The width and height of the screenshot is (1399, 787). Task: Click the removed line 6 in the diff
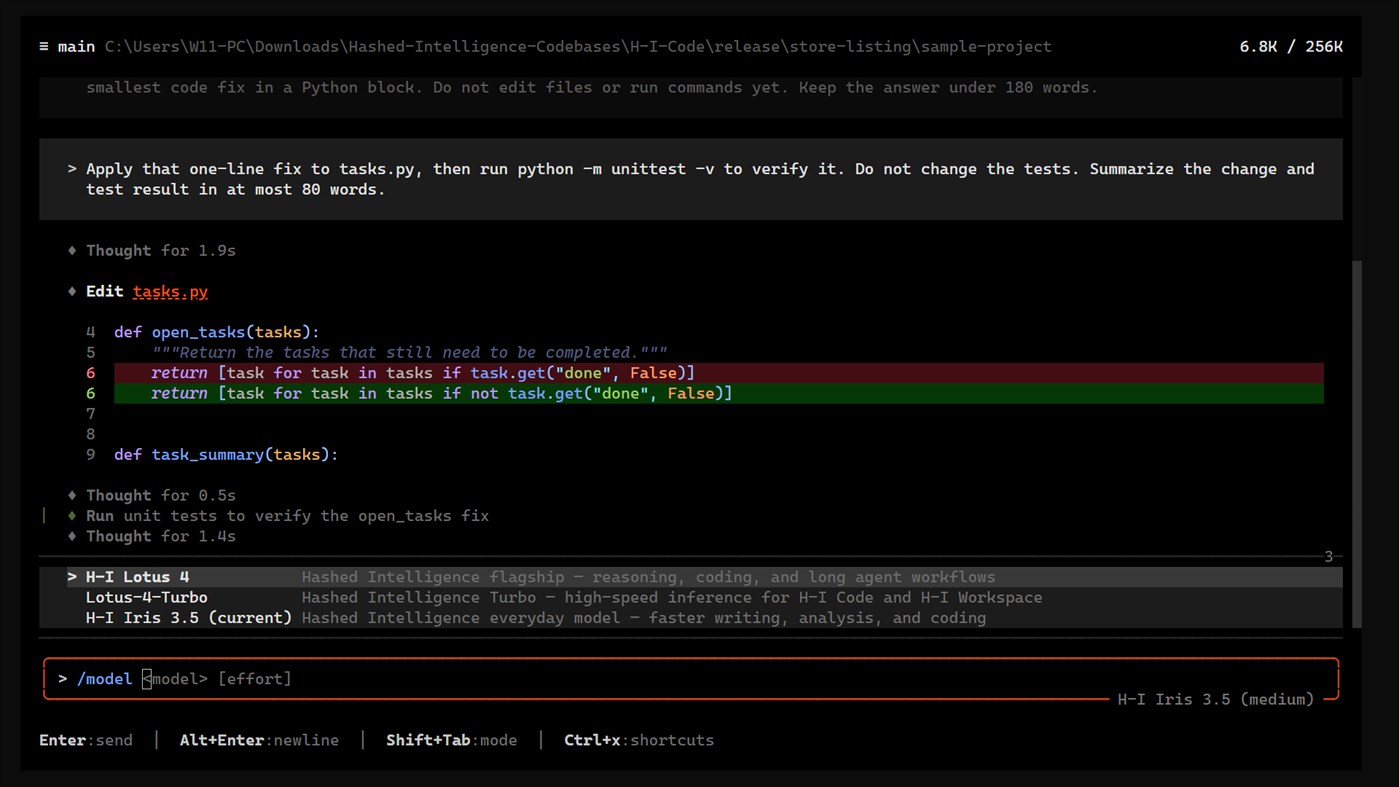point(718,373)
